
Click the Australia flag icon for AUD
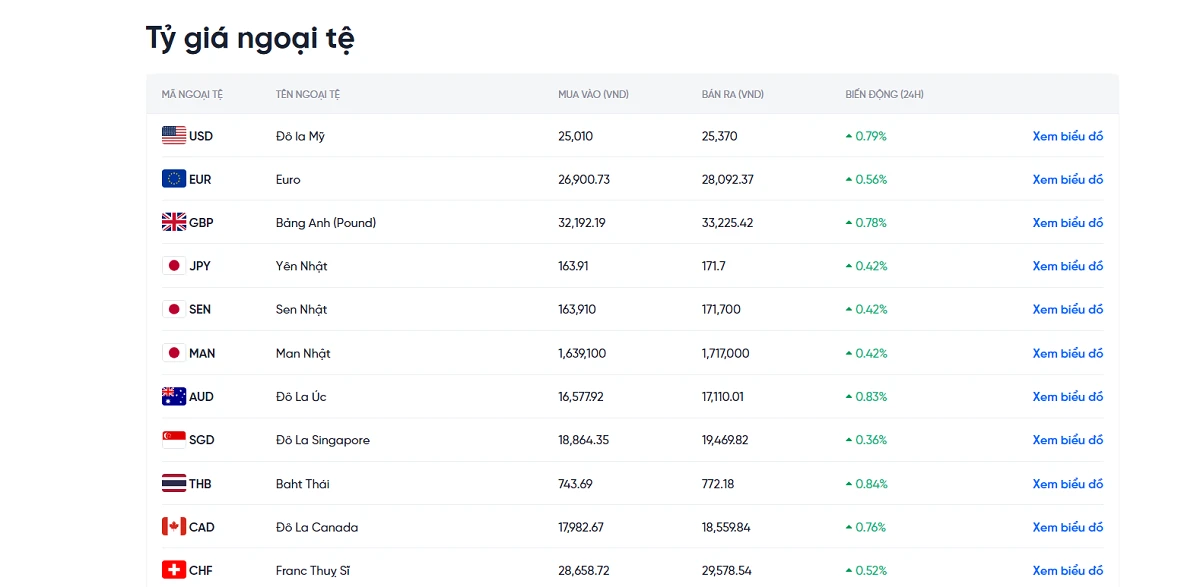174,396
